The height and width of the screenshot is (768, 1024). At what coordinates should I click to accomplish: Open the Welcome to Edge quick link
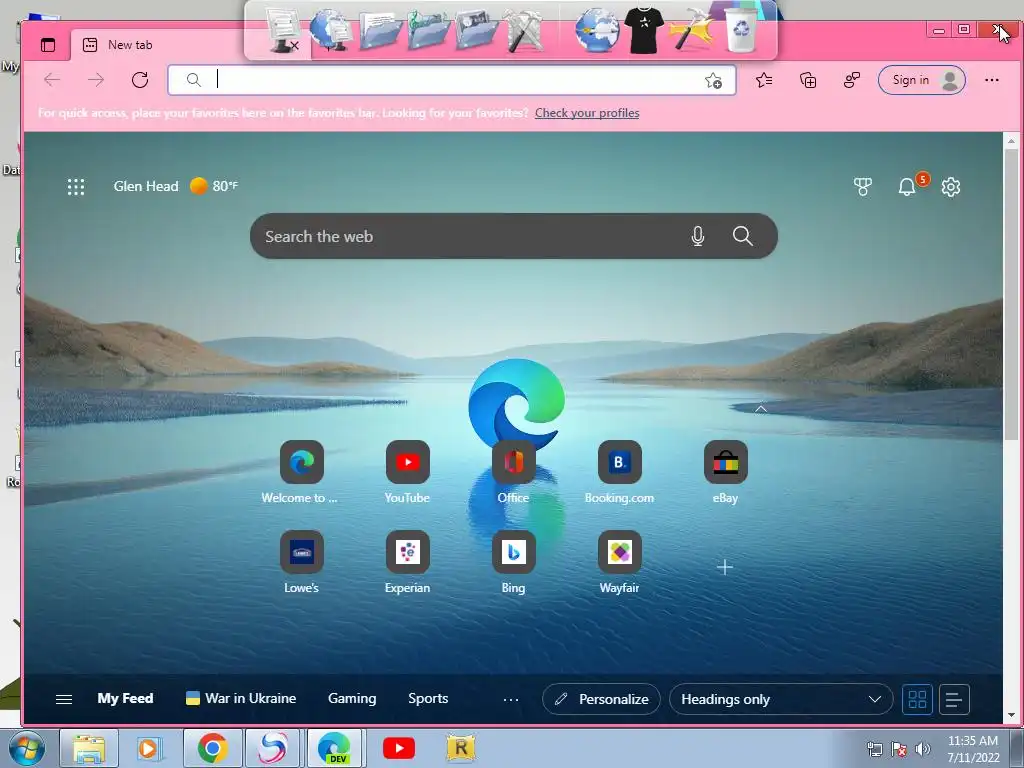point(301,472)
